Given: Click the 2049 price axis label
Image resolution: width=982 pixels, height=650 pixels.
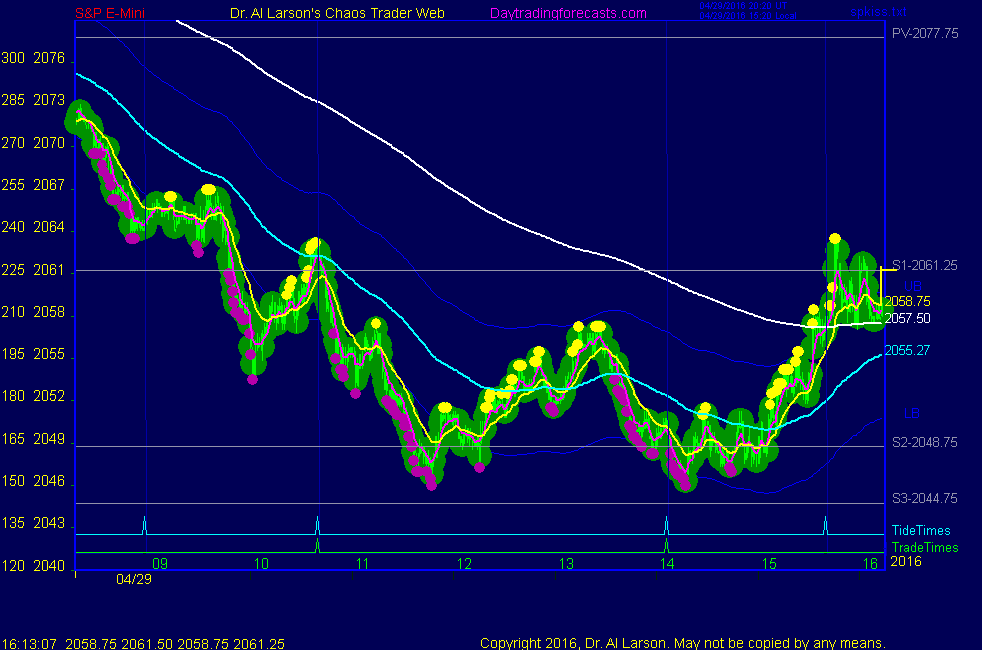Looking at the screenshot, I should coord(49,439).
